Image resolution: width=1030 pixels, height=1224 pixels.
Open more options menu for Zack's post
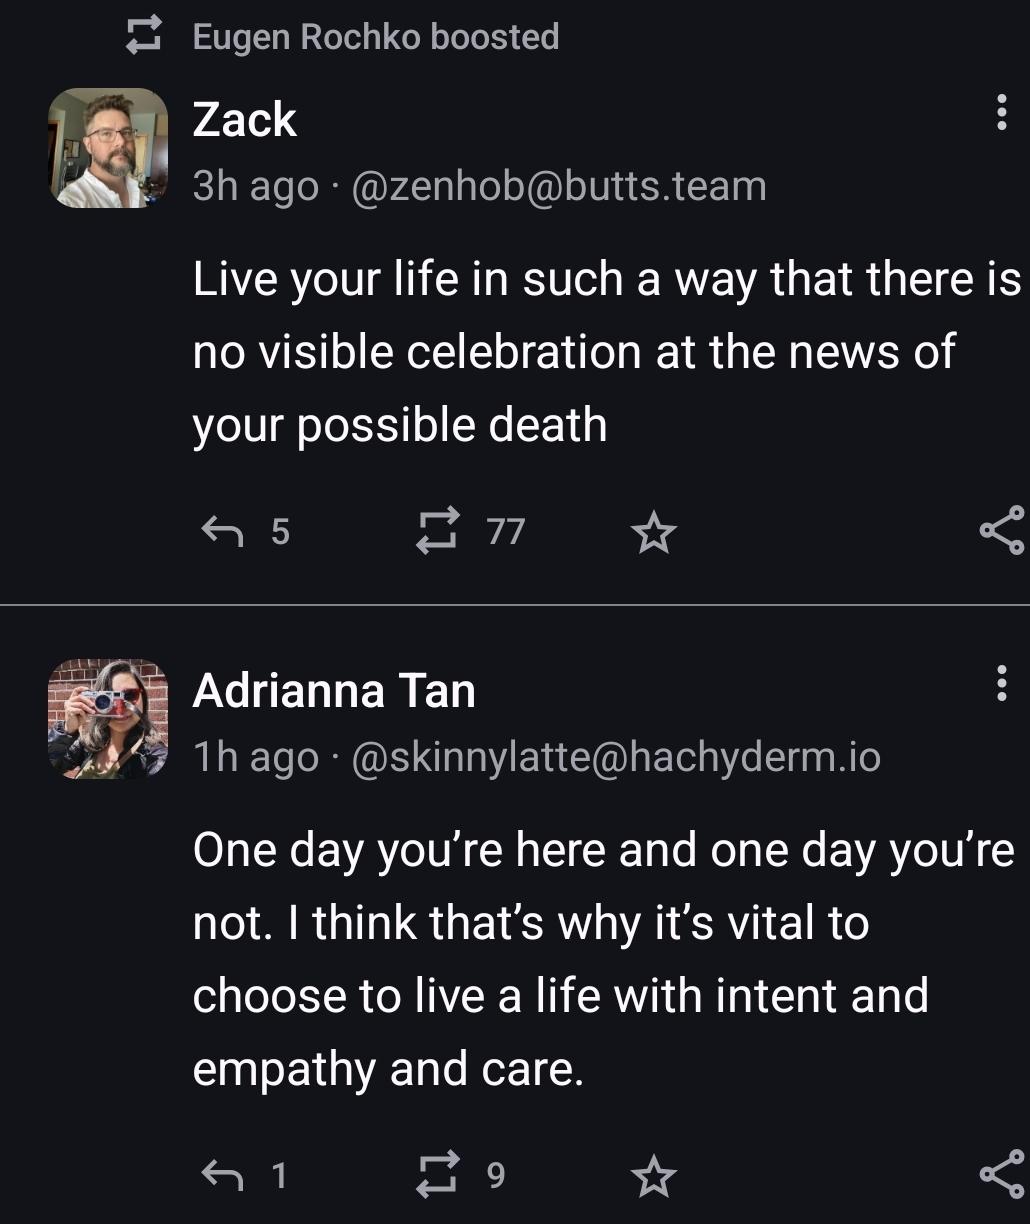[1001, 112]
